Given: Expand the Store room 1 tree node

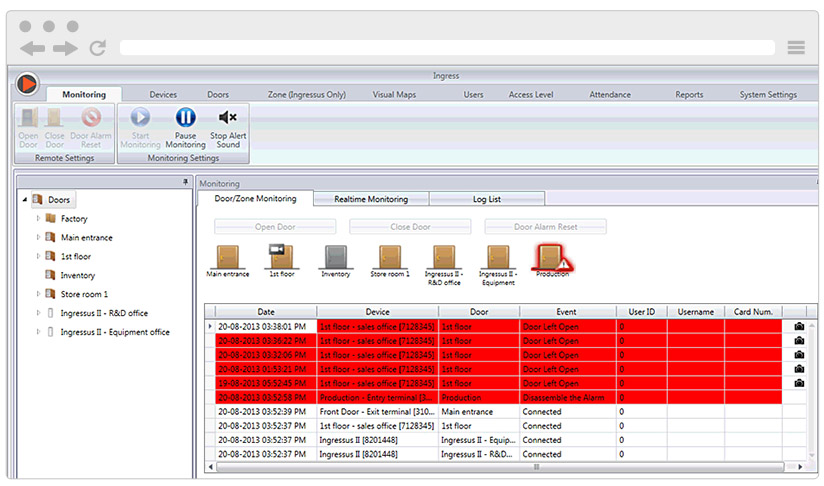Looking at the screenshot, I should point(38,294).
